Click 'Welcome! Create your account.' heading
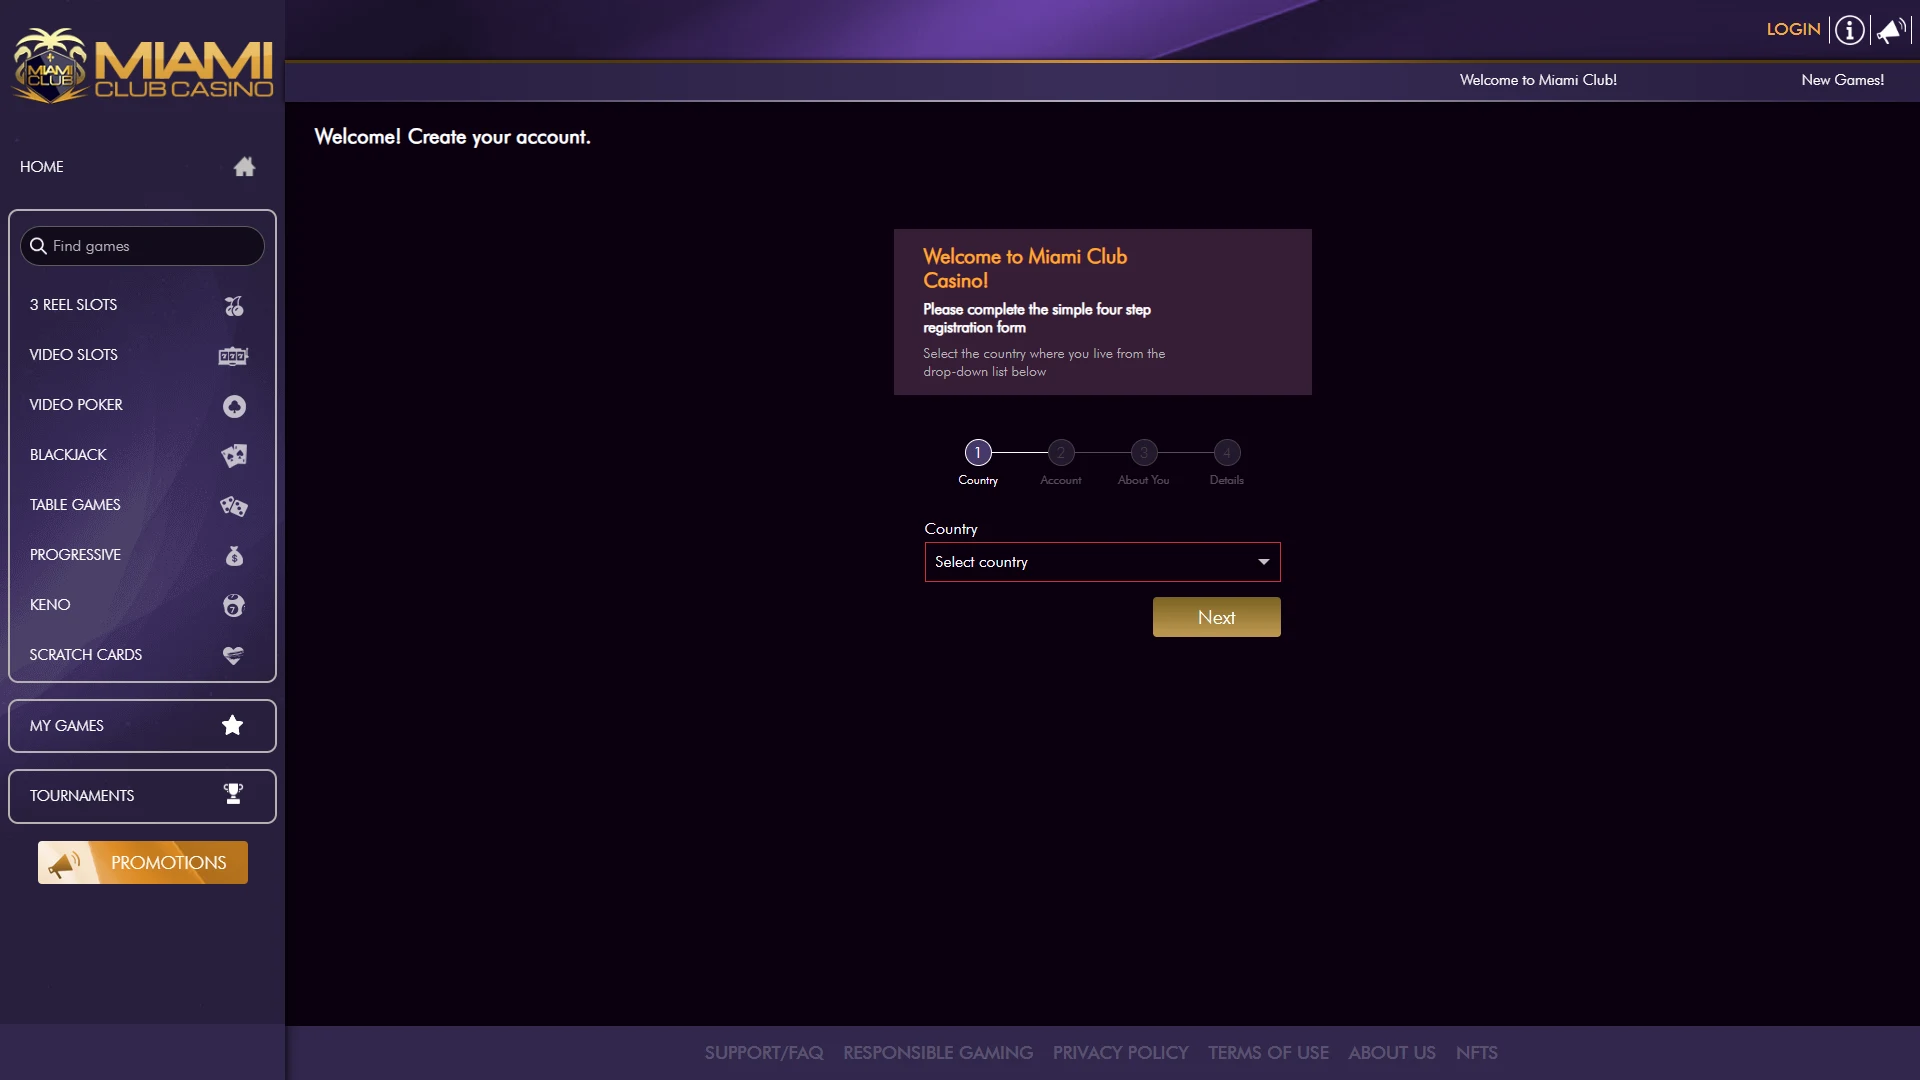This screenshot has width=1920, height=1080. [452, 137]
